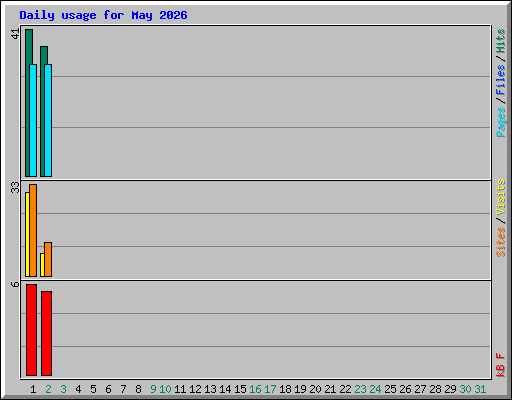Click the cyan Pages bar for day 2
The width and height of the screenshot is (512, 400).
[48, 120]
